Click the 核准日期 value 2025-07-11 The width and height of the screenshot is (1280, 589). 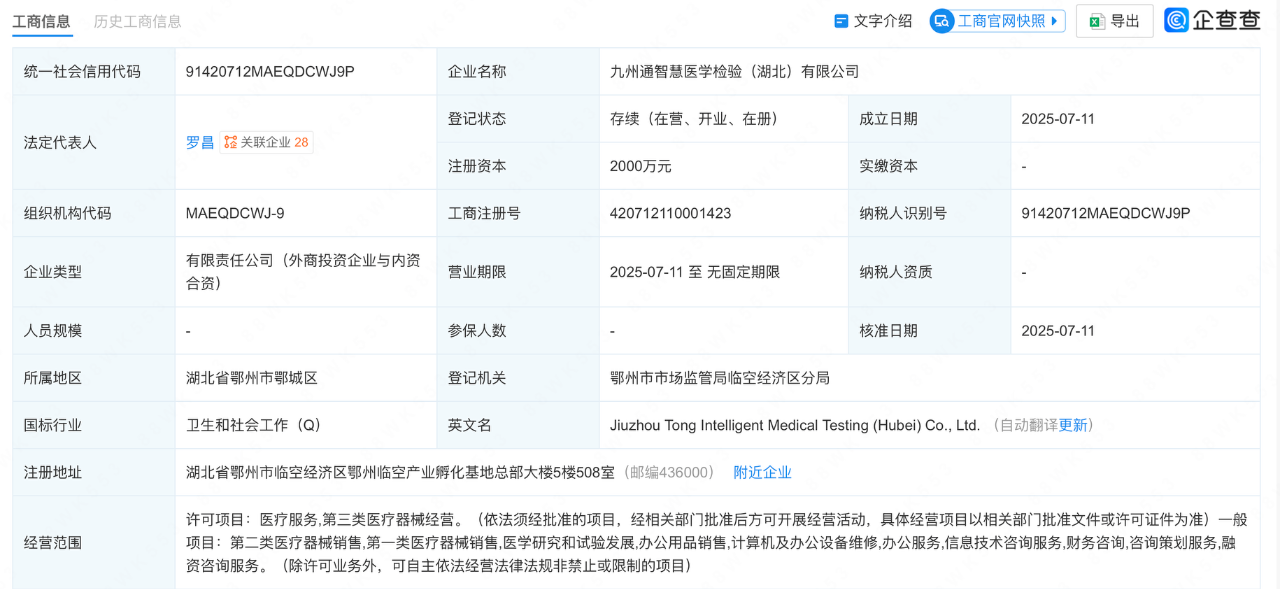tap(1058, 330)
